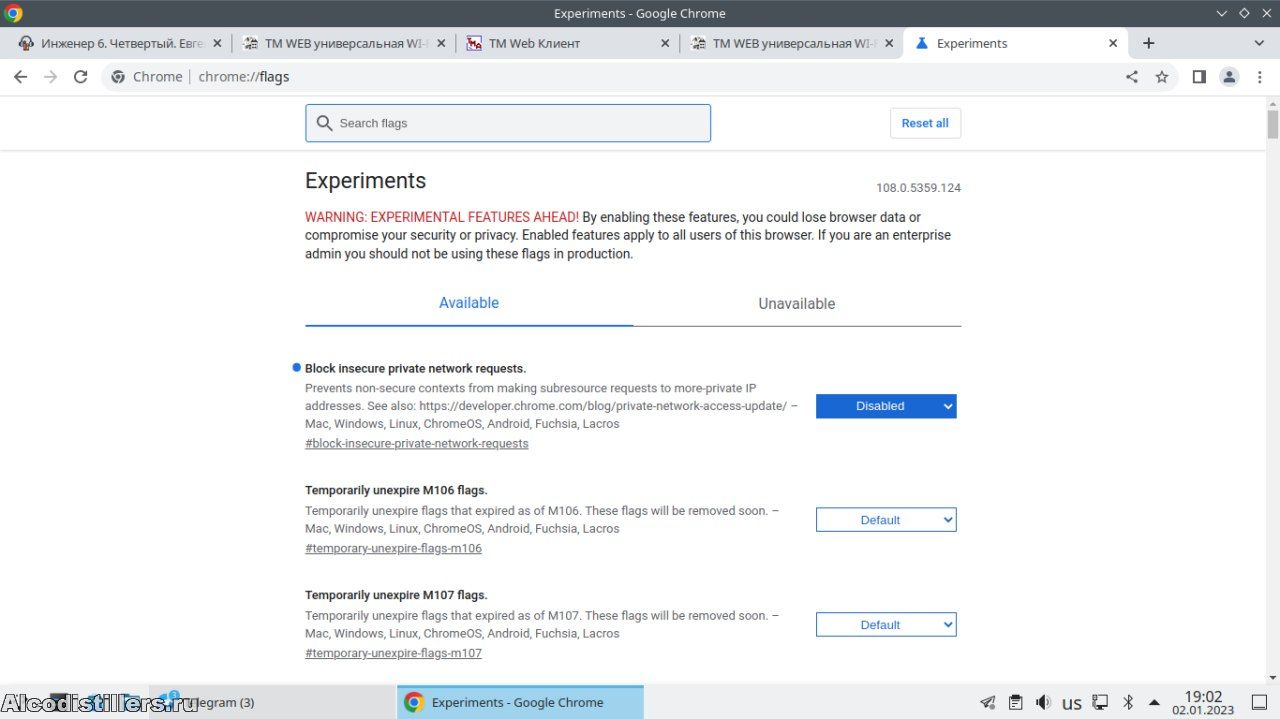View site information via the Chrome icon
This screenshot has height=719, width=1280.
click(x=118, y=77)
